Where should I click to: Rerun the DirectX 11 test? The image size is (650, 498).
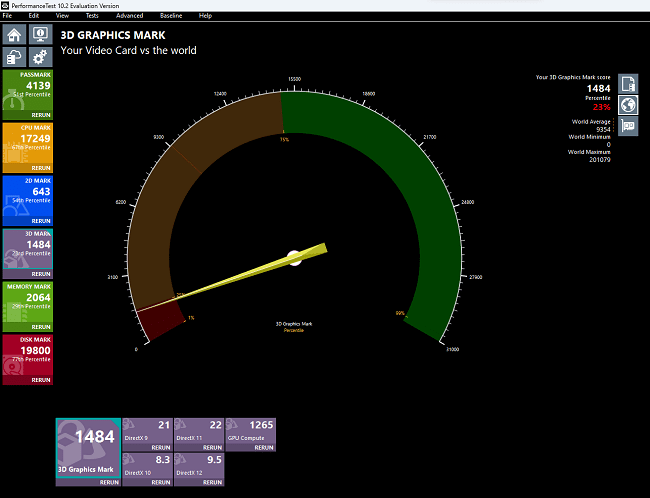point(212,448)
